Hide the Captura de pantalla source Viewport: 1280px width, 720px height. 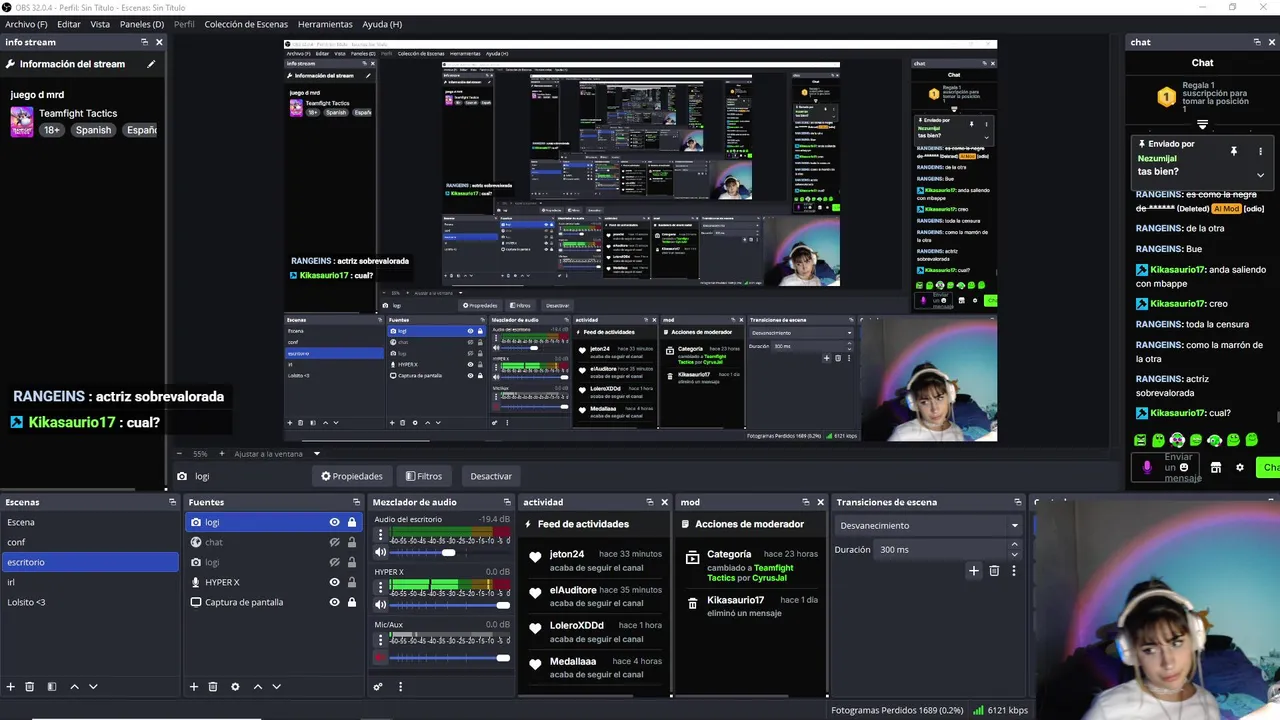334,602
